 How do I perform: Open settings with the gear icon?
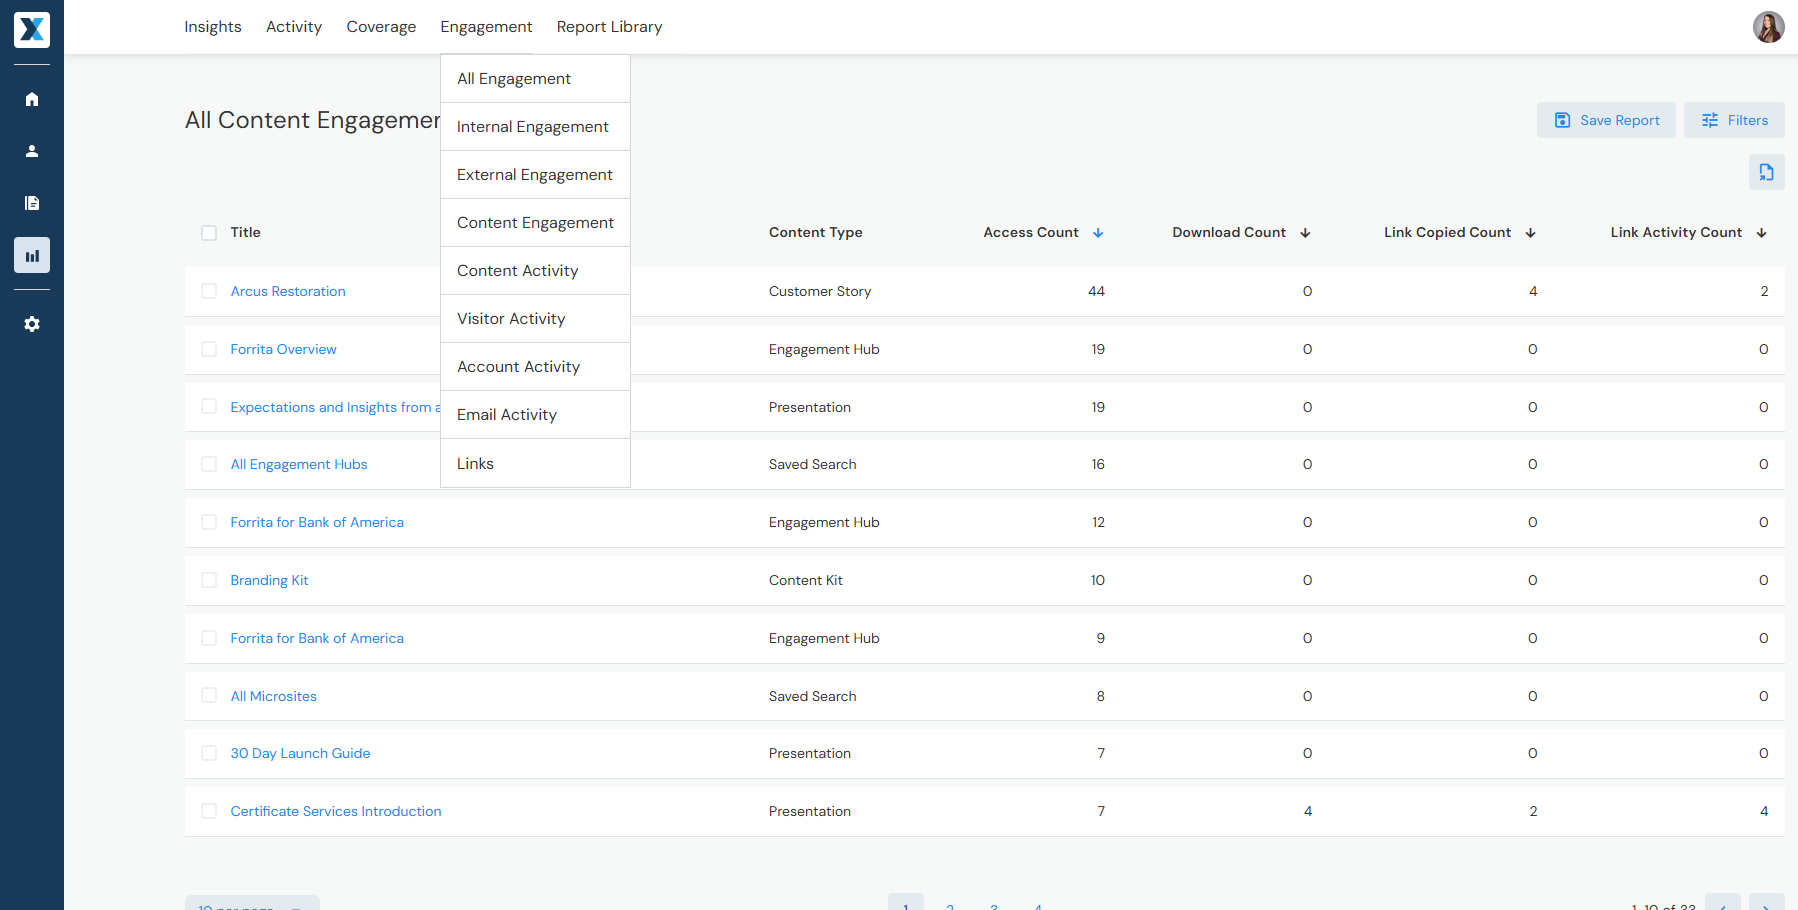pyautogui.click(x=32, y=324)
